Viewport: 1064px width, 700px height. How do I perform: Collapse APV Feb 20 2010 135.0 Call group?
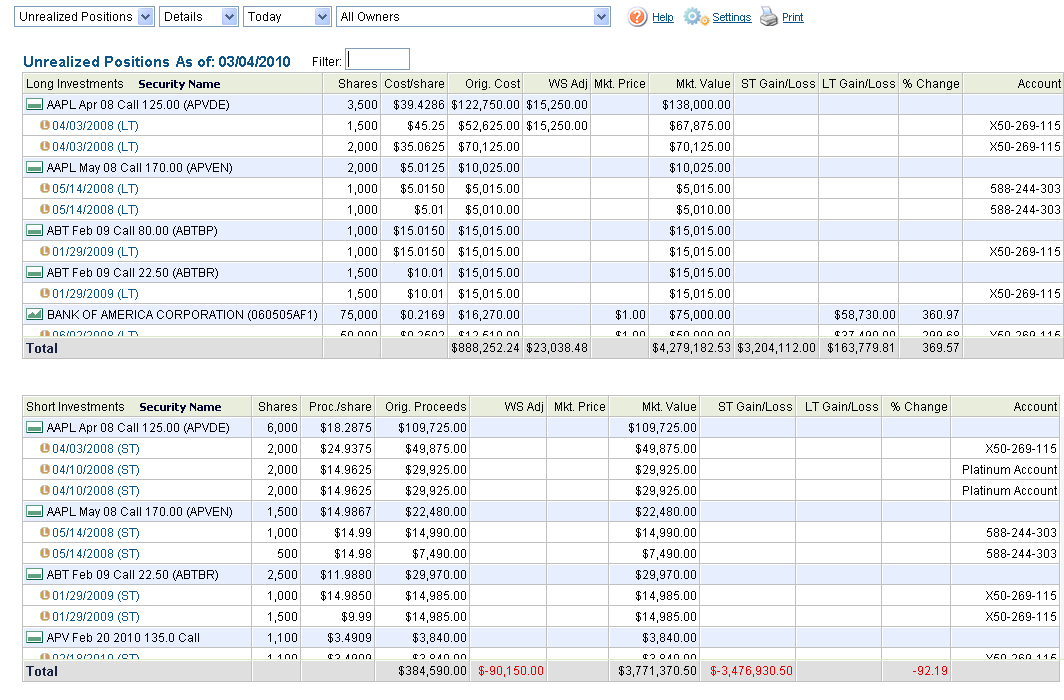[34, 638]
